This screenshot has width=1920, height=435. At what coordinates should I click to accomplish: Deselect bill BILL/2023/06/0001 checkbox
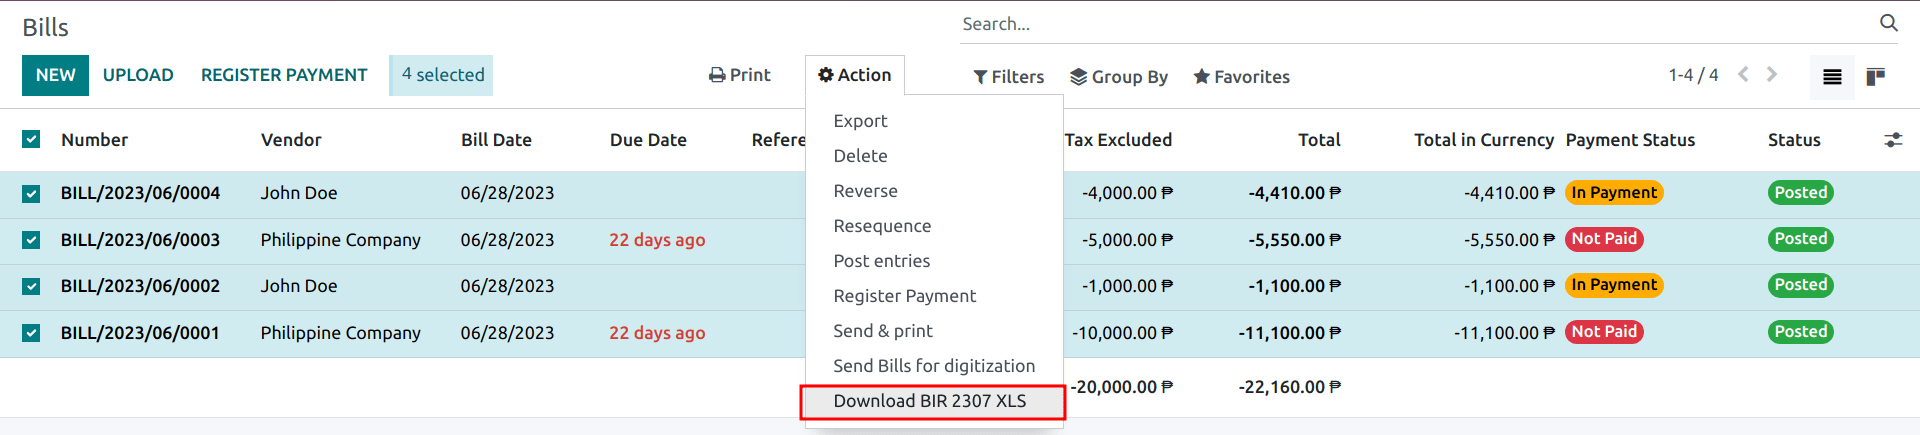tap(31, 333)
